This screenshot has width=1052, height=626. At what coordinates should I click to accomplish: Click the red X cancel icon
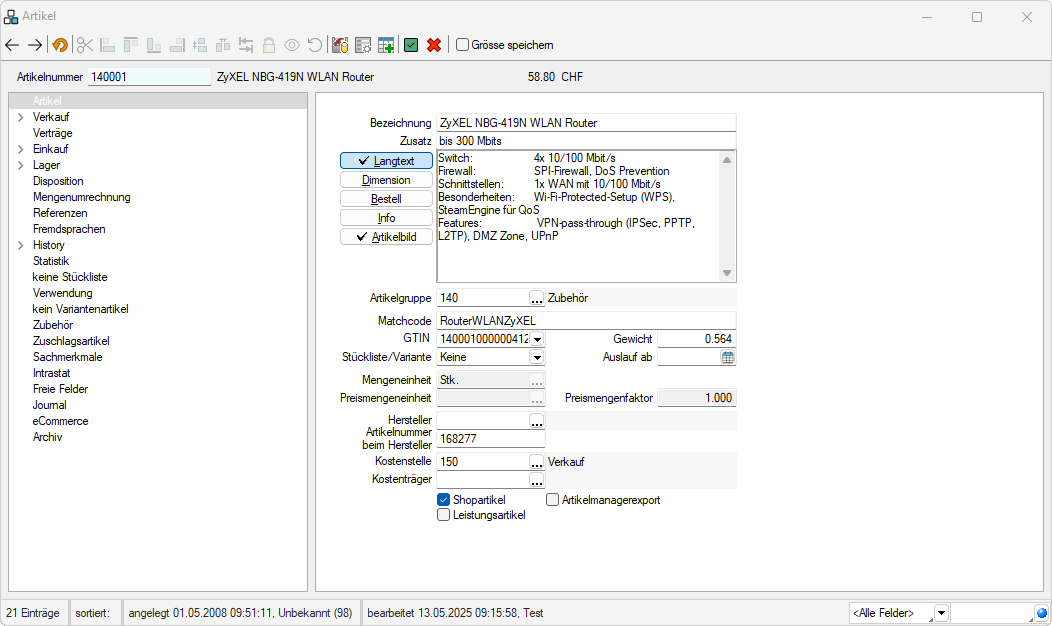click(434, 45)
